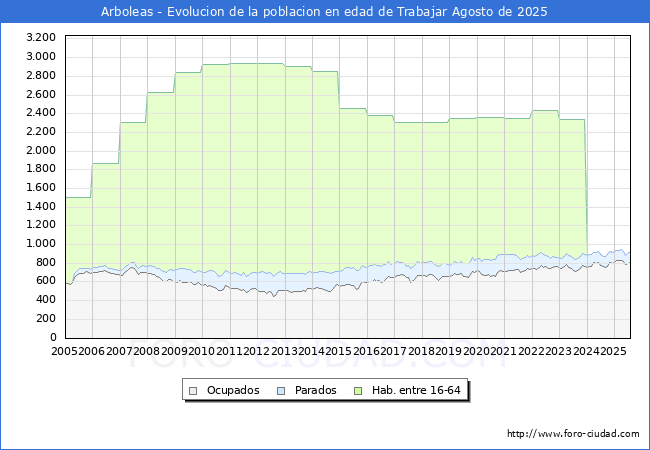Click the 1.000 value on the y-axis
Viewport: 650px width, 450px height.
(x=40, y=243)
